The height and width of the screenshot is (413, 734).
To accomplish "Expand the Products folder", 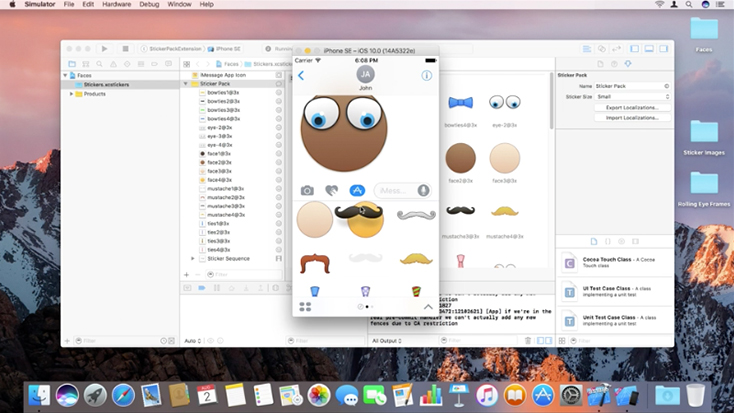I will [x=71, y=94].
